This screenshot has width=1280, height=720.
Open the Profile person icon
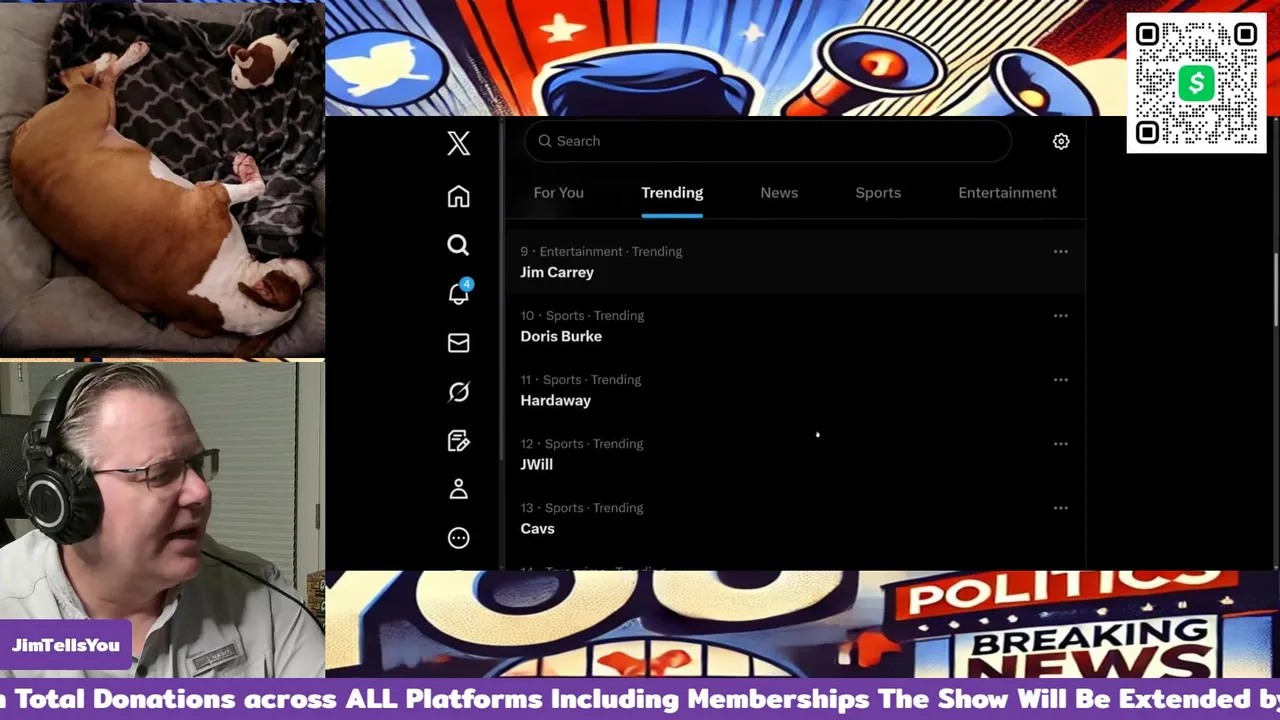pyautogui.click(x=458, y=489)
